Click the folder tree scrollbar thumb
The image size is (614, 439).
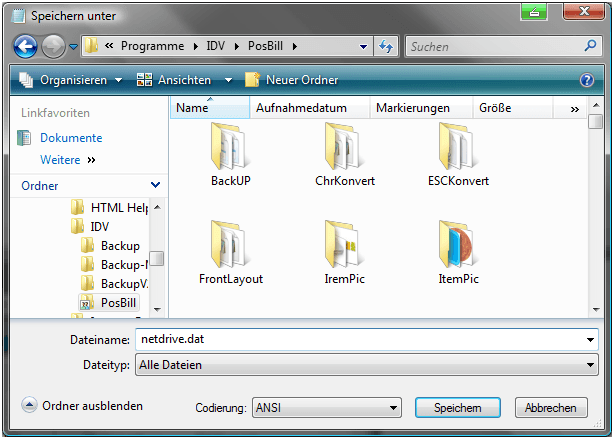157,258
